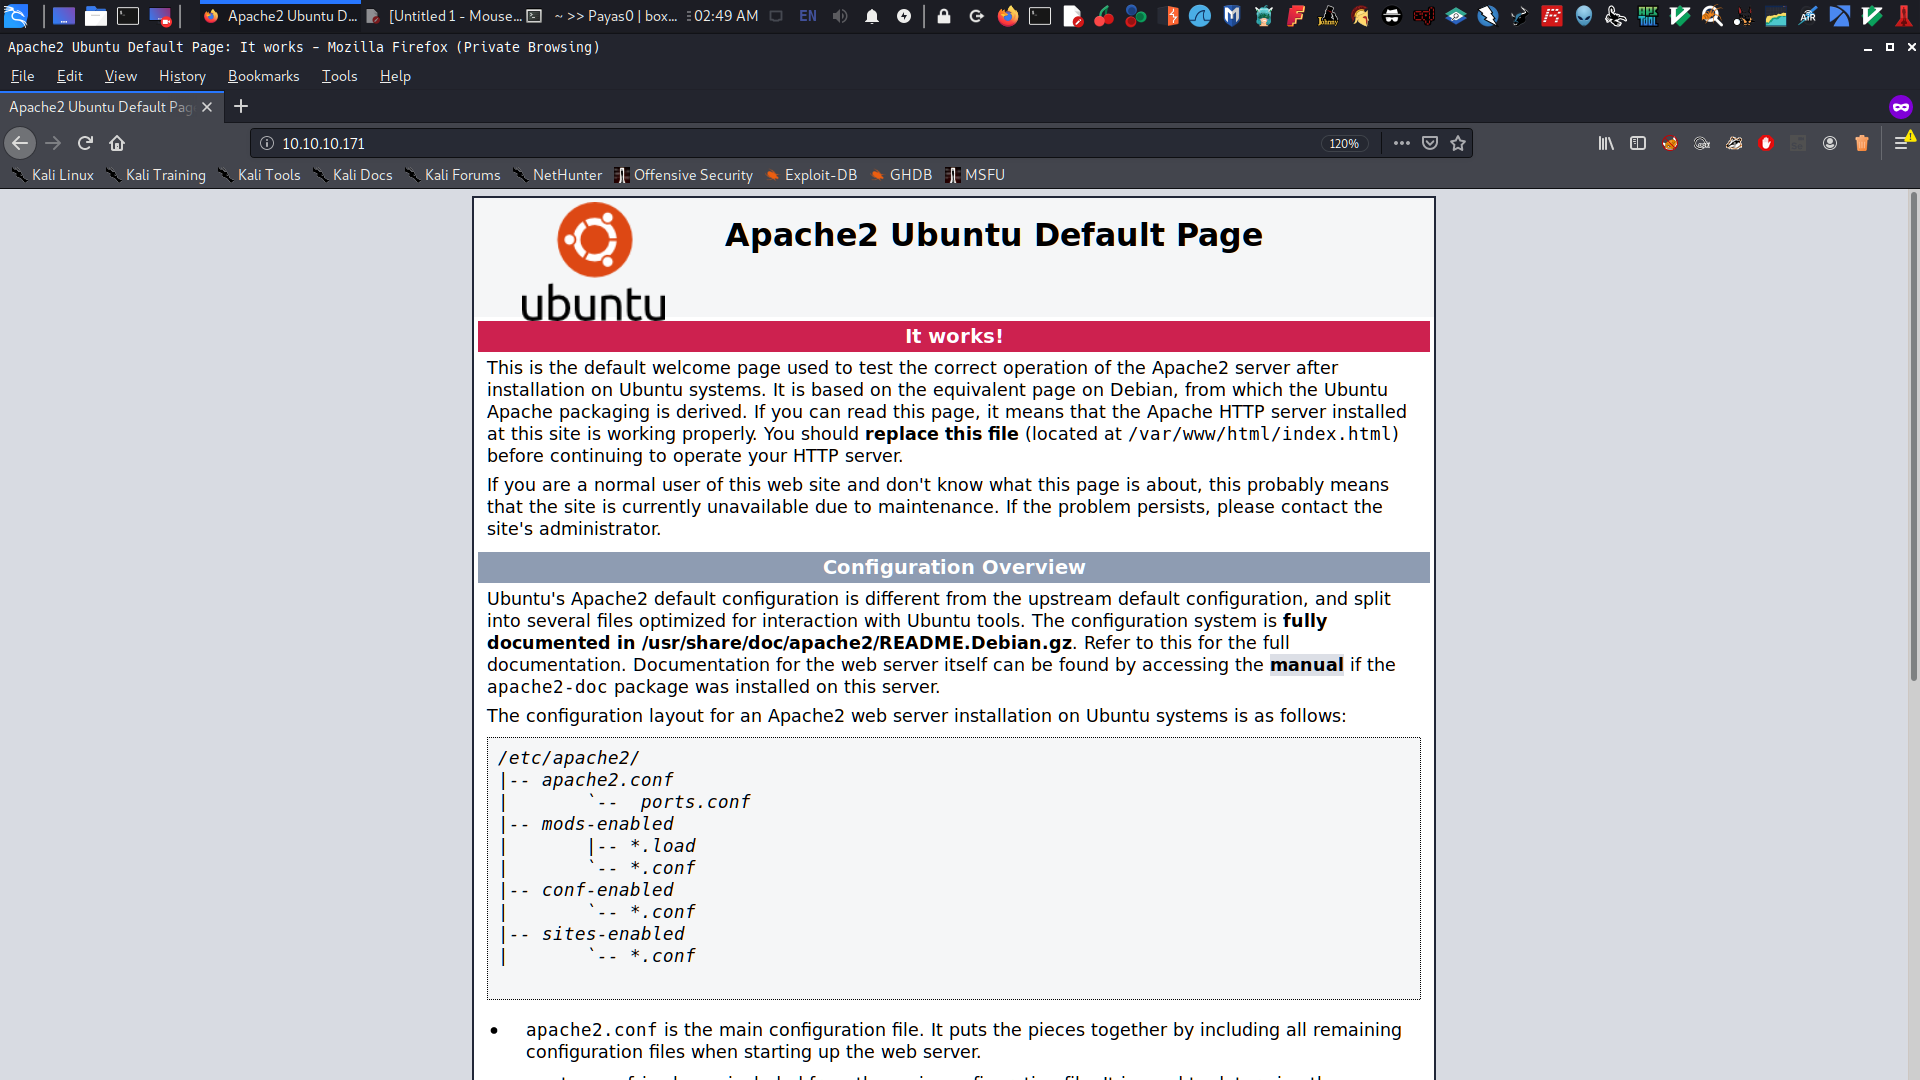Click the Ubuntu logo image
The image size is (1920, 1080).
(594, 262)
